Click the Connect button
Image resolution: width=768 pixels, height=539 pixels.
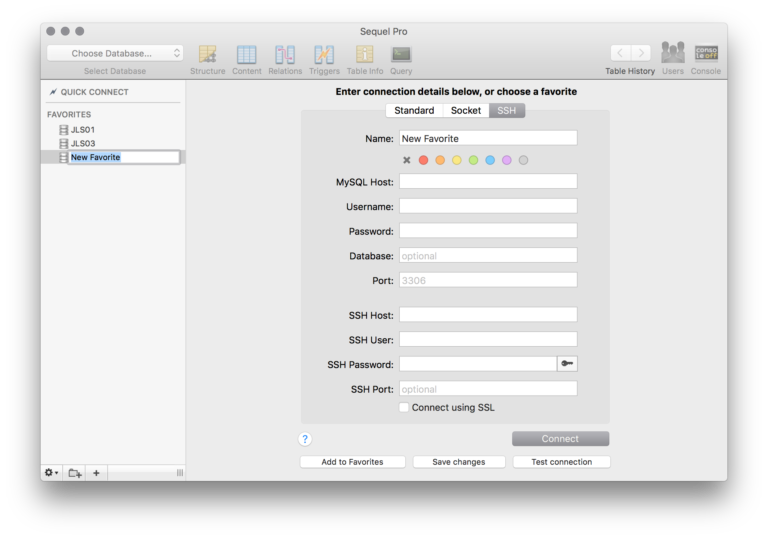(x=561, y=439)
